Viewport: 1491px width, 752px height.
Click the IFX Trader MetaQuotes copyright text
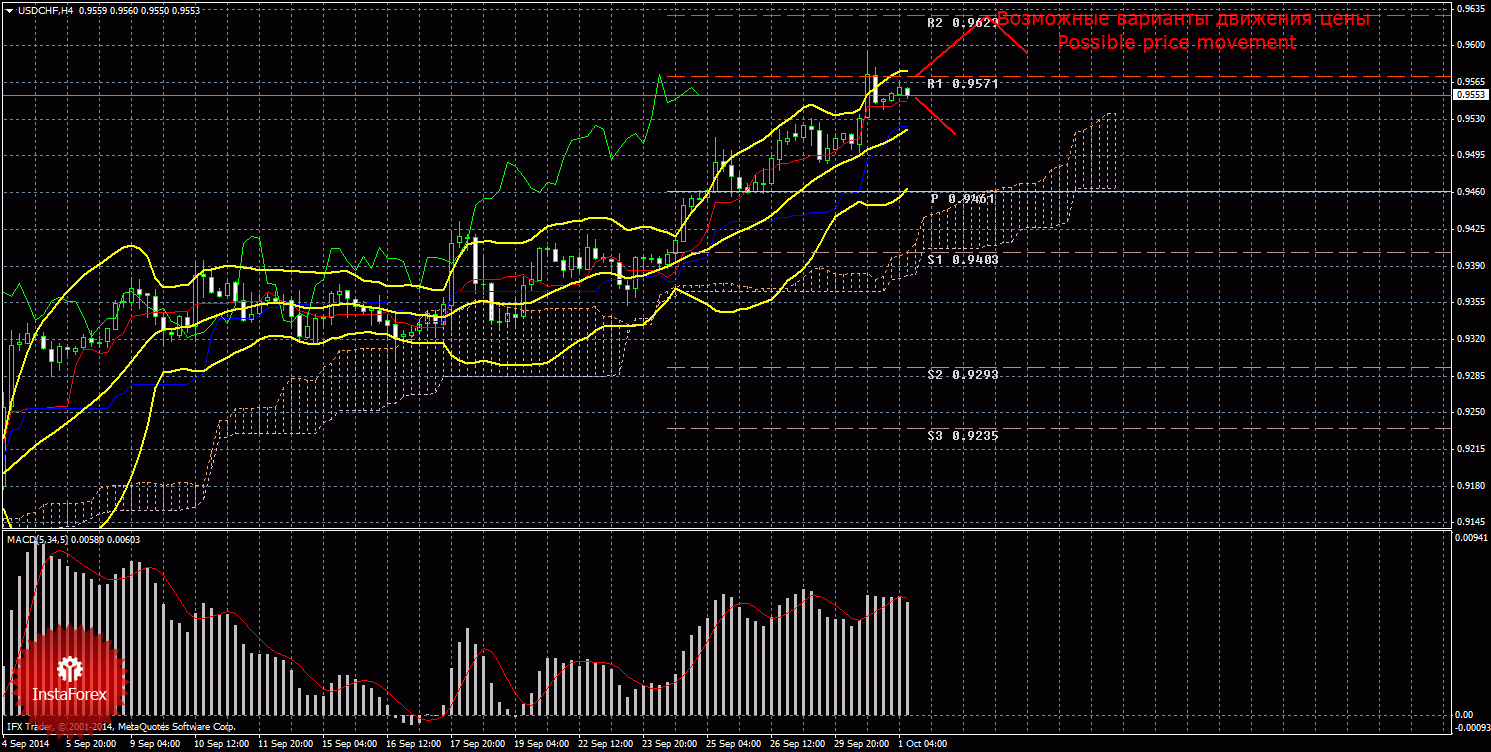click(120, 727)
